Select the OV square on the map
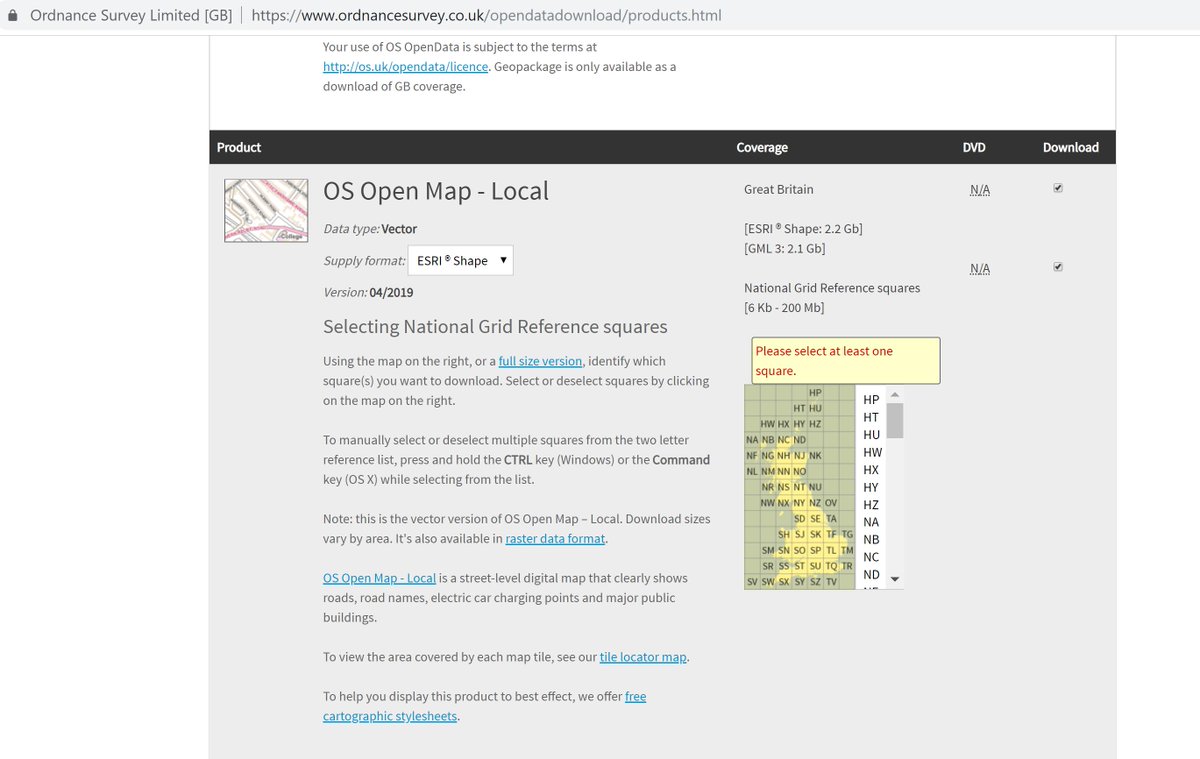 (831, 503)
